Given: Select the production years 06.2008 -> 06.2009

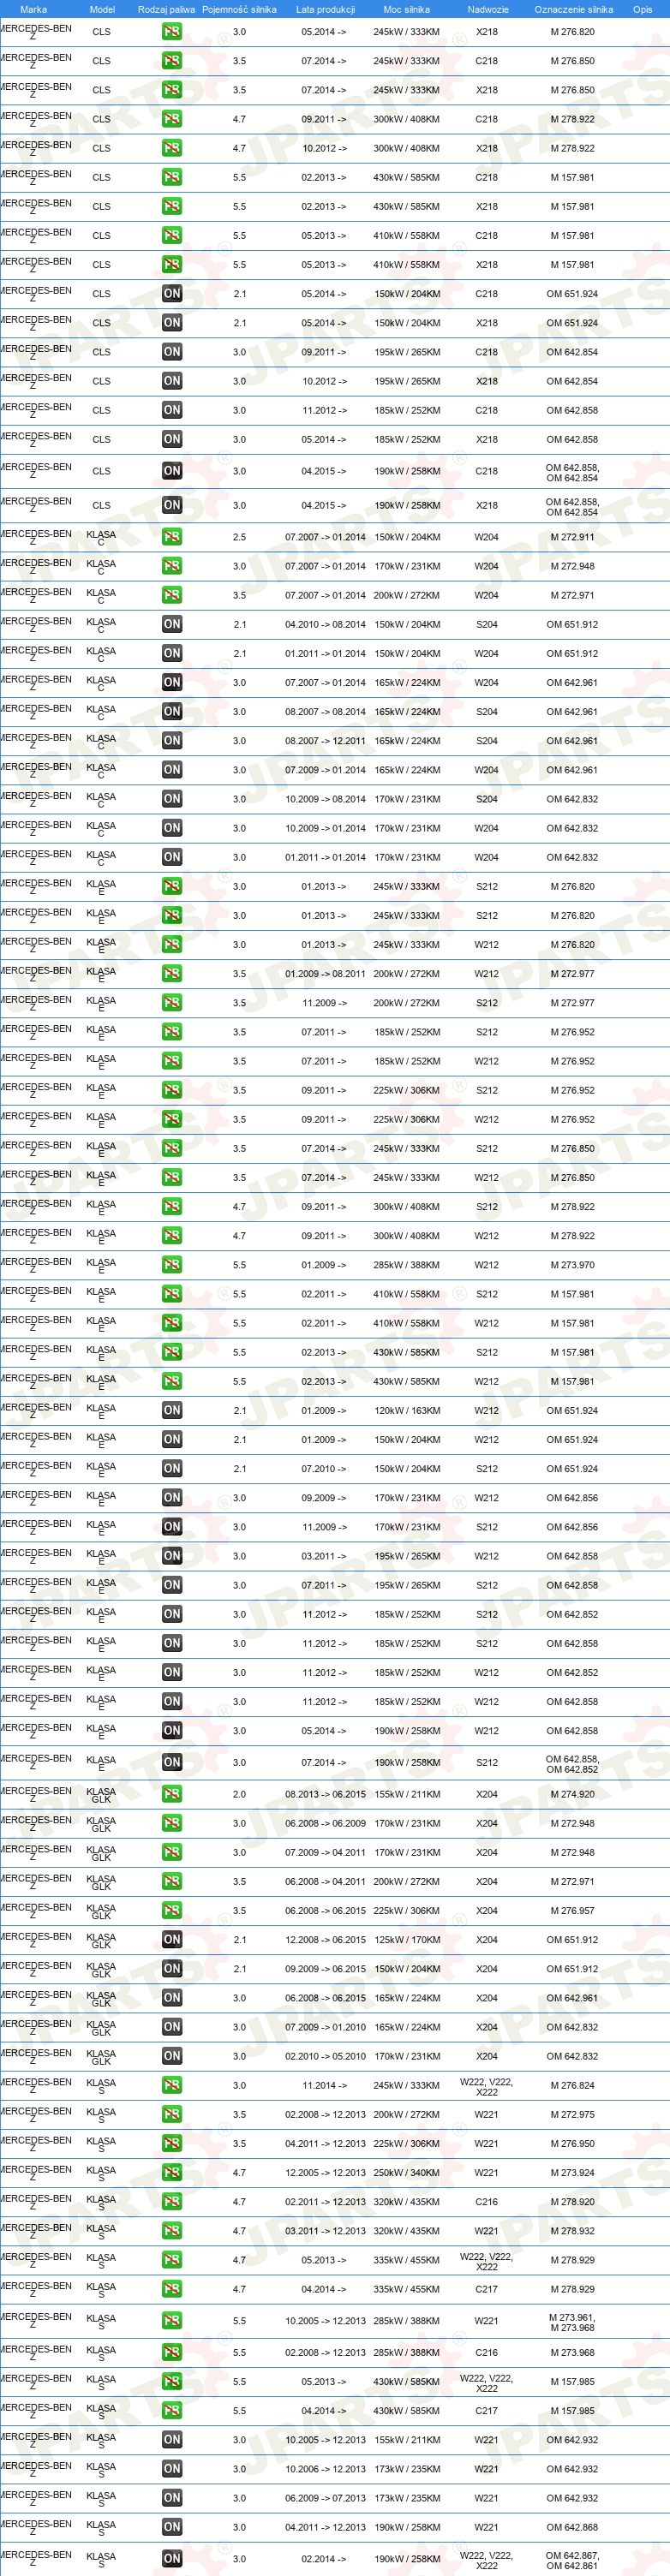Looking at the screenshot, I should point(325,1823).
